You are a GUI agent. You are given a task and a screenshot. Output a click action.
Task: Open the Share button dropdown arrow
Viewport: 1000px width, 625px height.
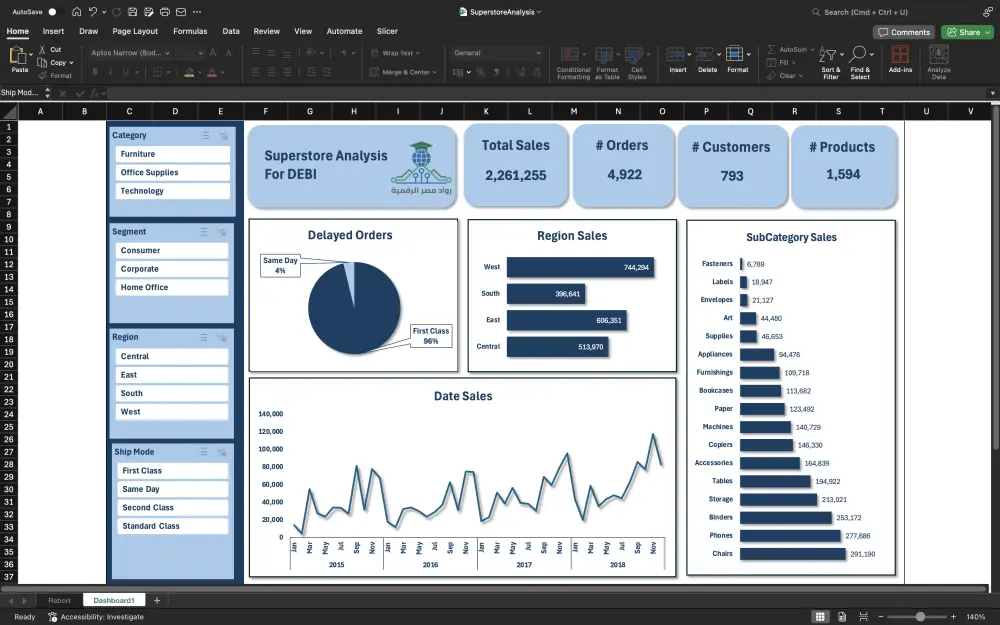[x=988, y=32]
